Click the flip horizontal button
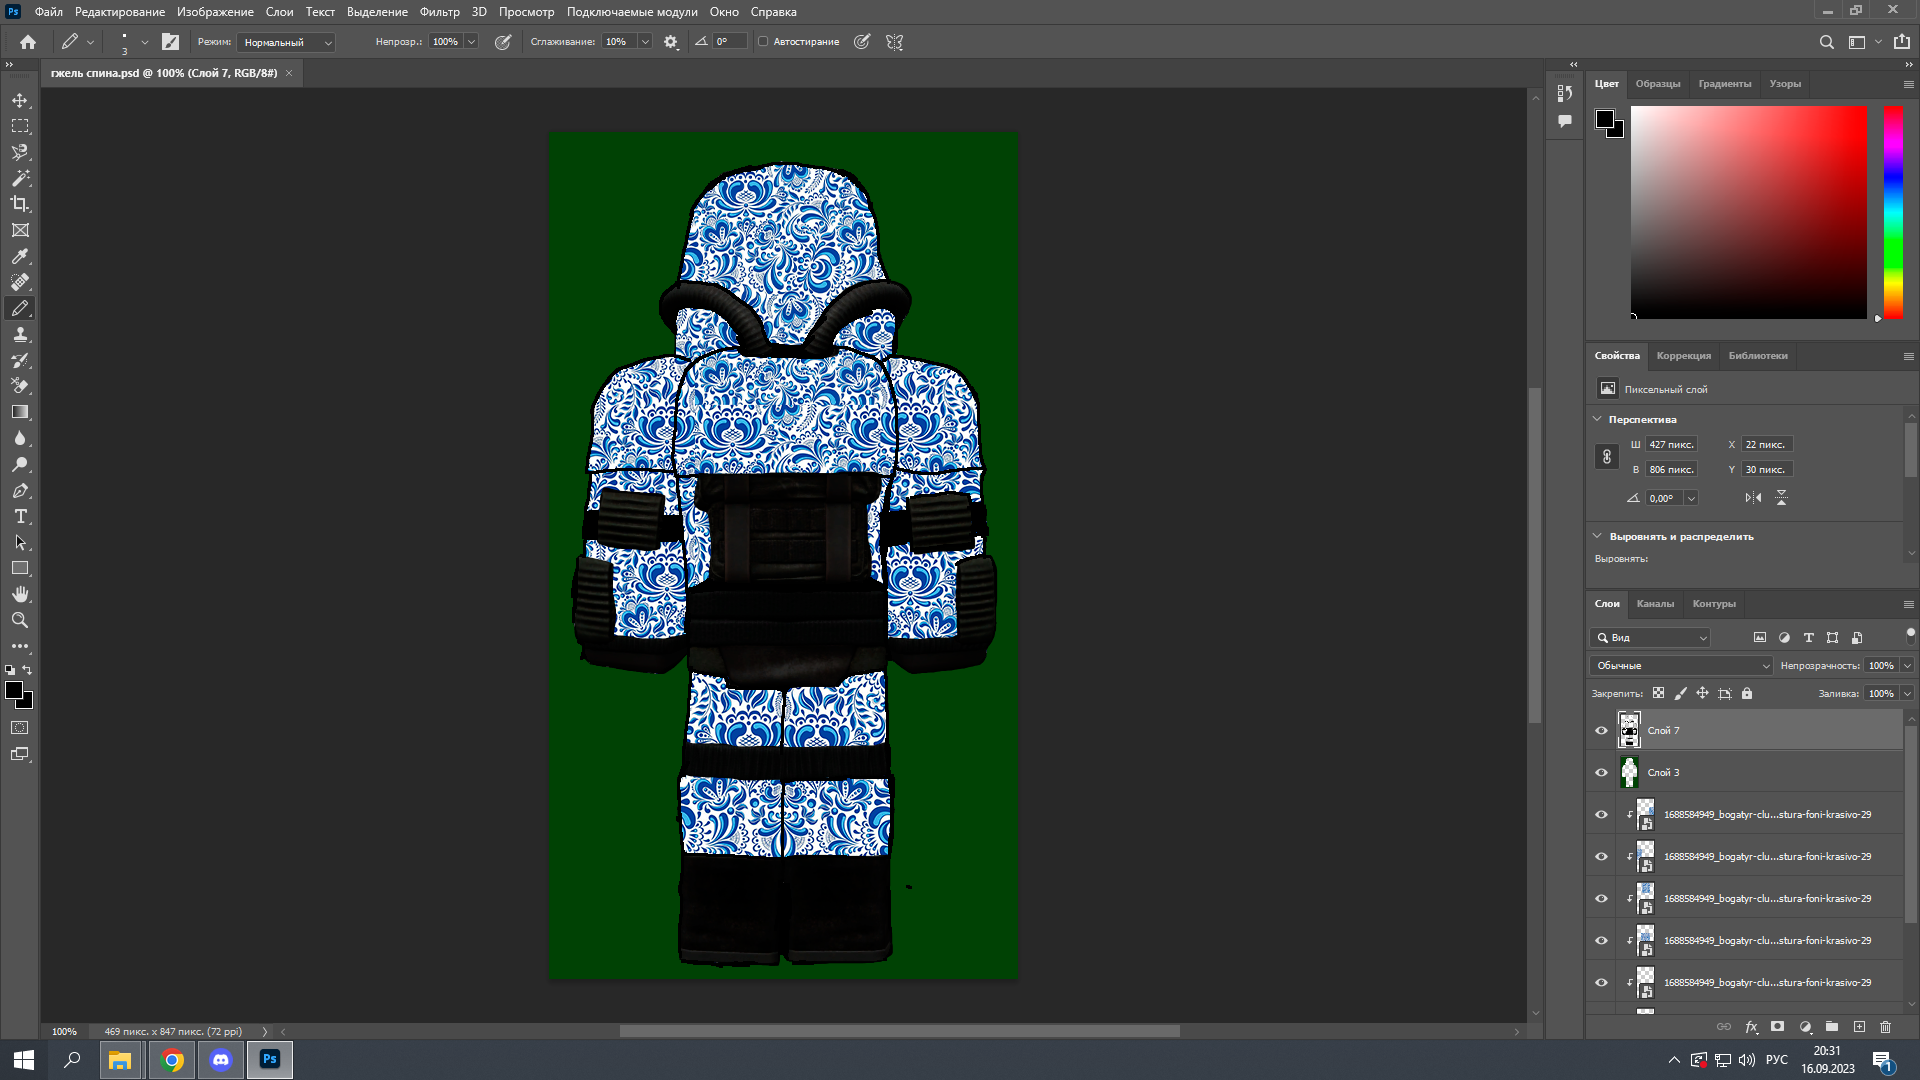Viewport: 1920px width, 1080px height. coord(1753,498)
